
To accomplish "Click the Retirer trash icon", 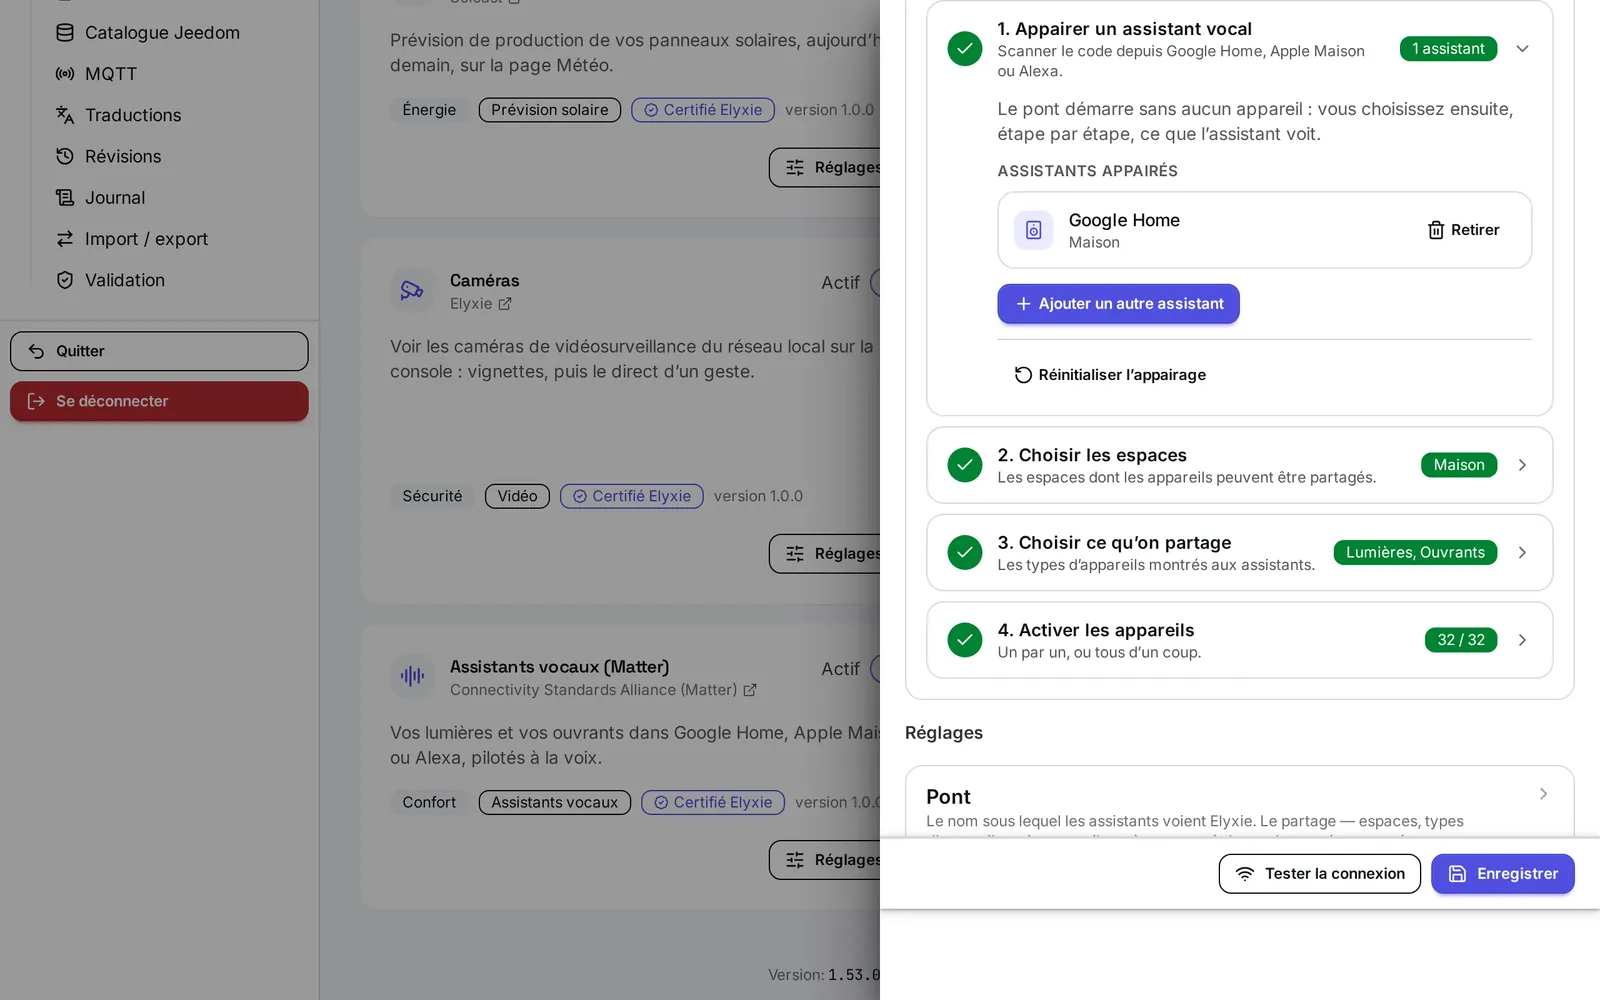I will [1436, 230].
